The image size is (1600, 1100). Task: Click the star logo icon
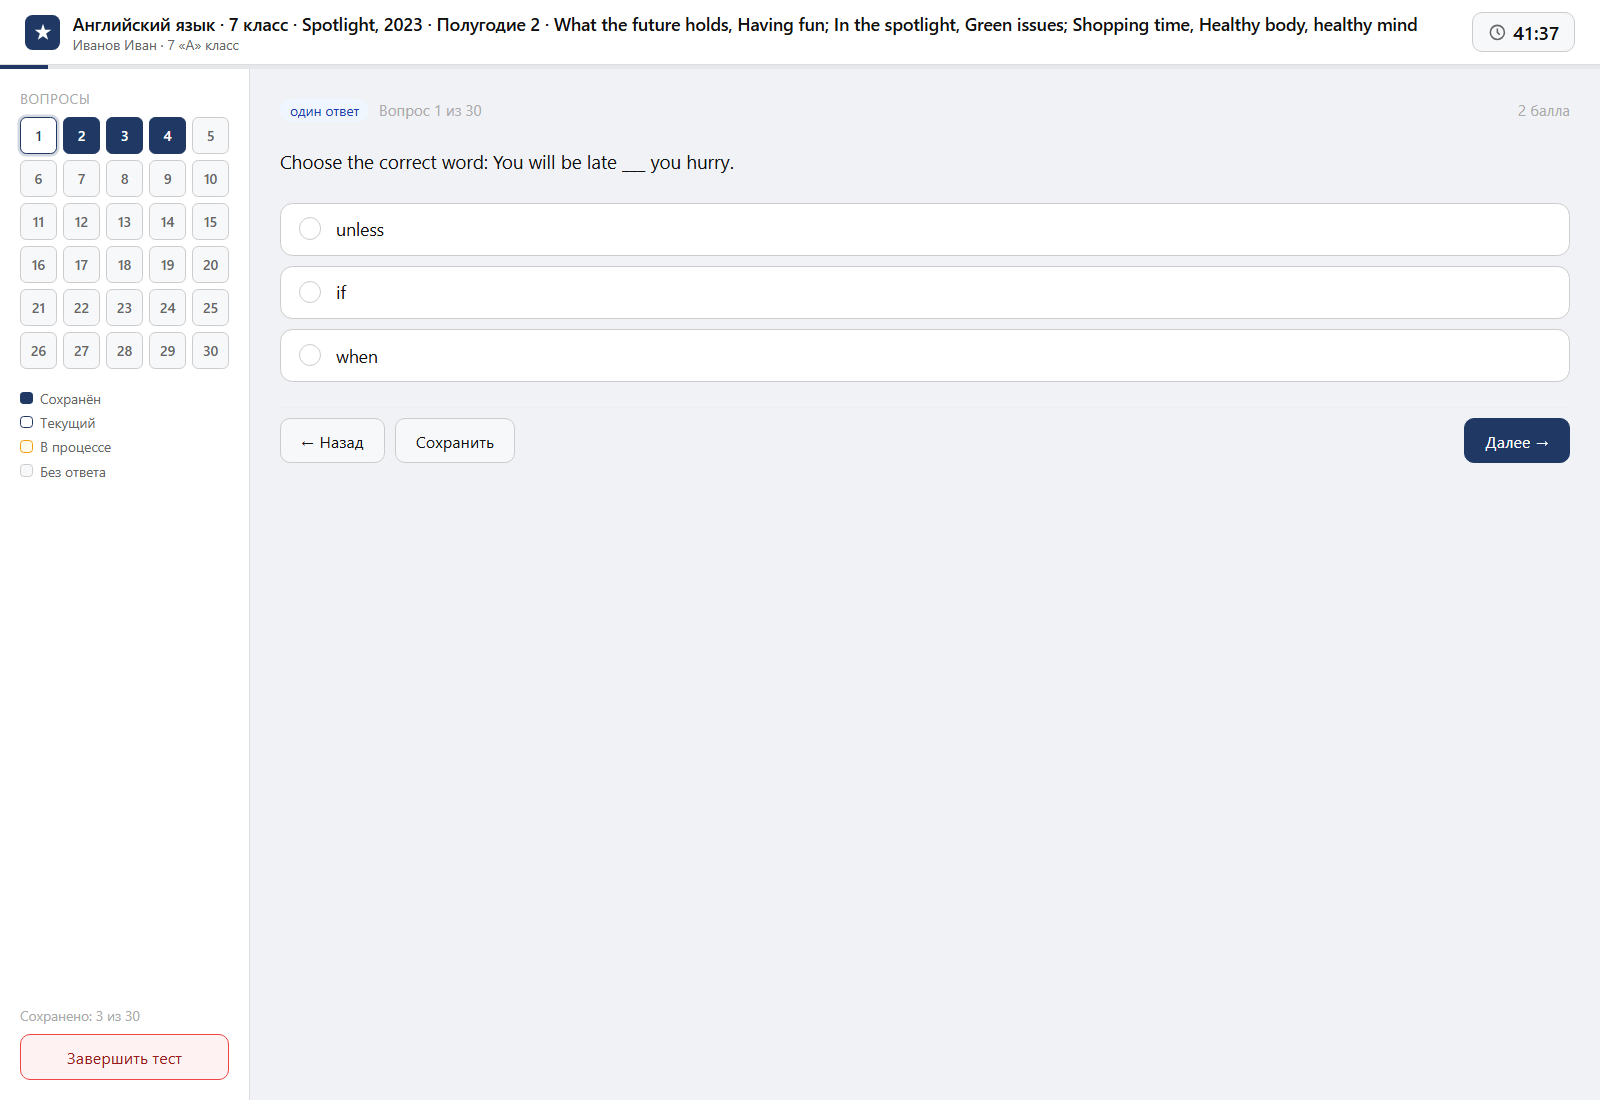(42, 33)
